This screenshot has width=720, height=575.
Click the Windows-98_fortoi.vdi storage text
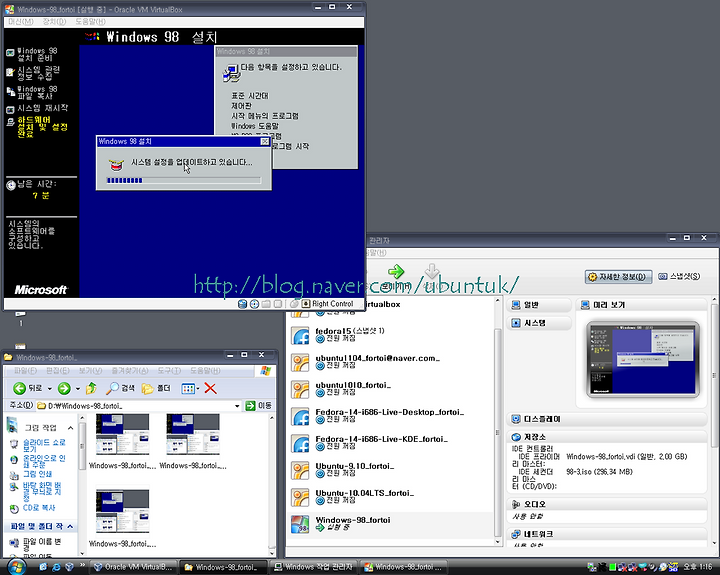pos(626,457)
